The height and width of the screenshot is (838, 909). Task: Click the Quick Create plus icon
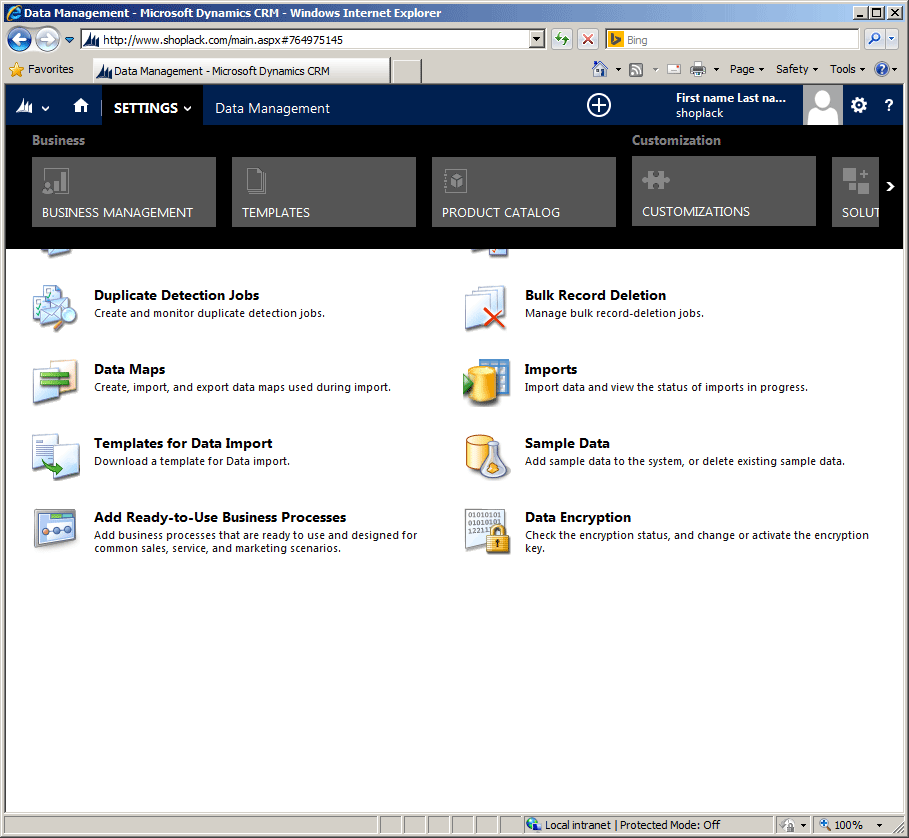coord(598,105)
